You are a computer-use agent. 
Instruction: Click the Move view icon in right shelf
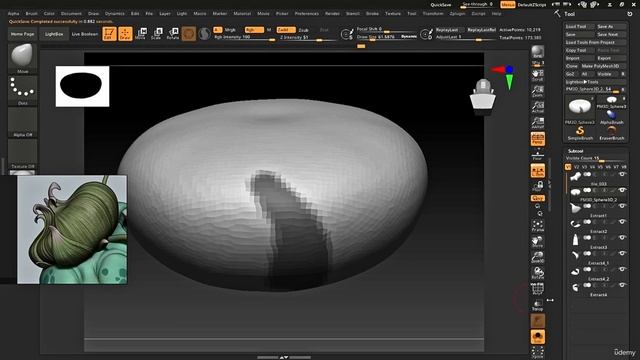pyautogui.click(x=538, y=241)
